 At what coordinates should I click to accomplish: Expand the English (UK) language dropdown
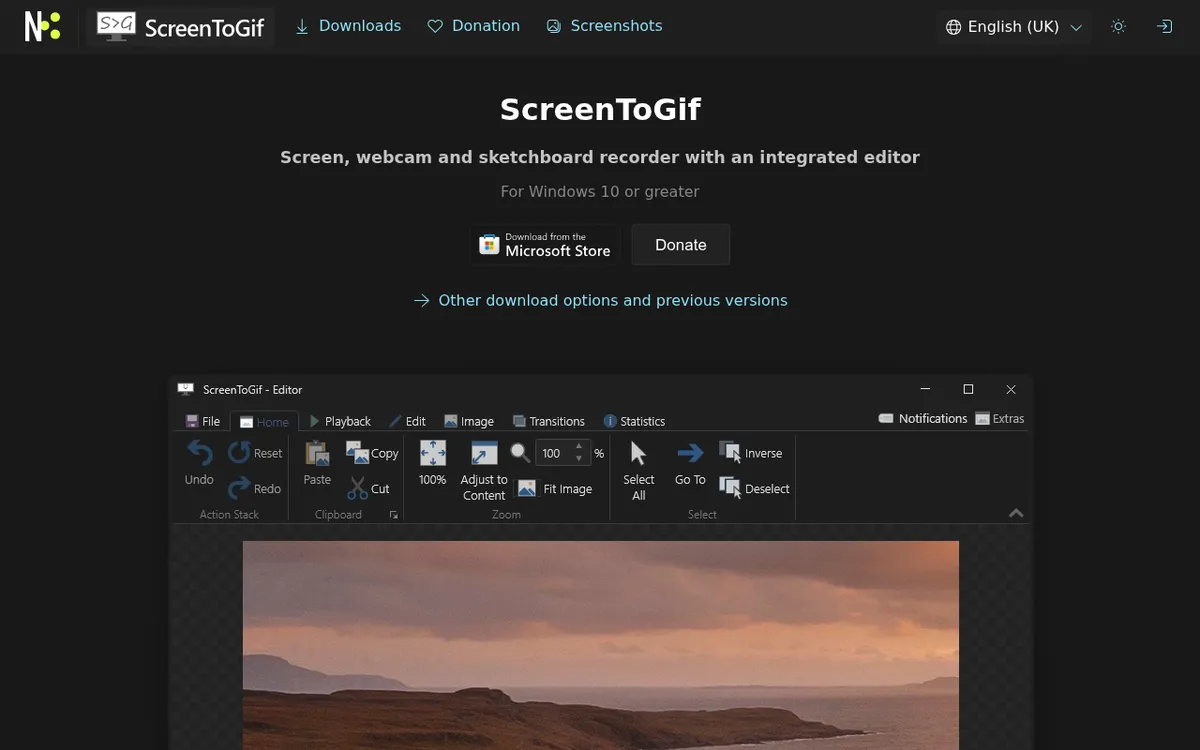coord(1014,27)
